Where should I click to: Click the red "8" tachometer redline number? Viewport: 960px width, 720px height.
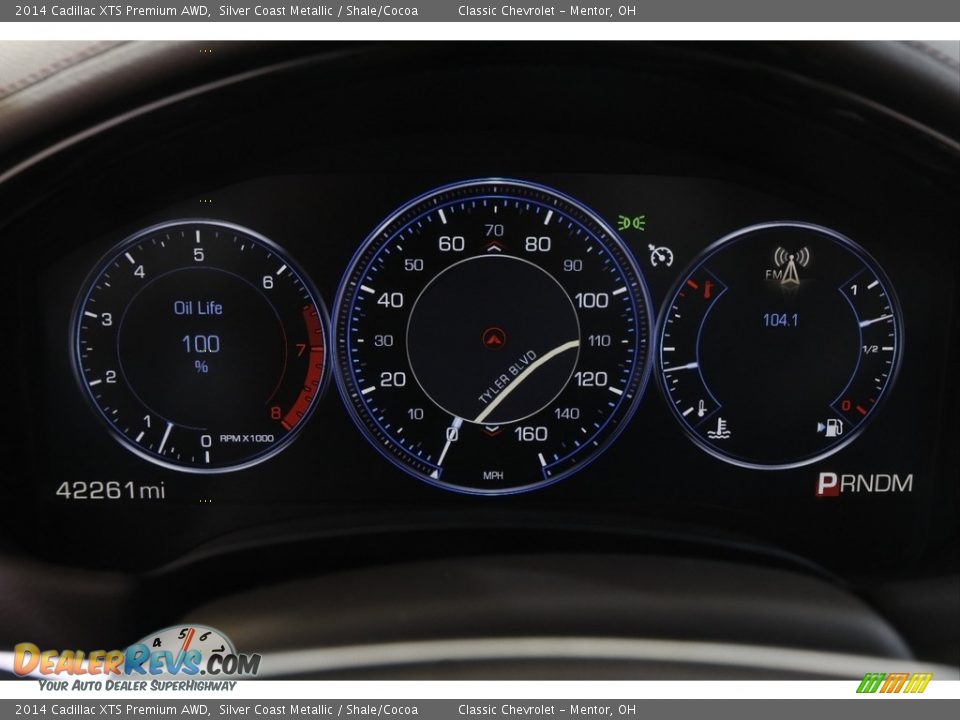click(x=276, y=413)
